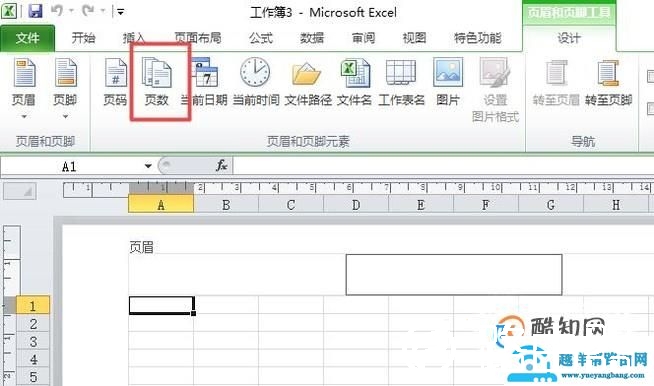
Task: Select column B header
Action: [226, 204]
